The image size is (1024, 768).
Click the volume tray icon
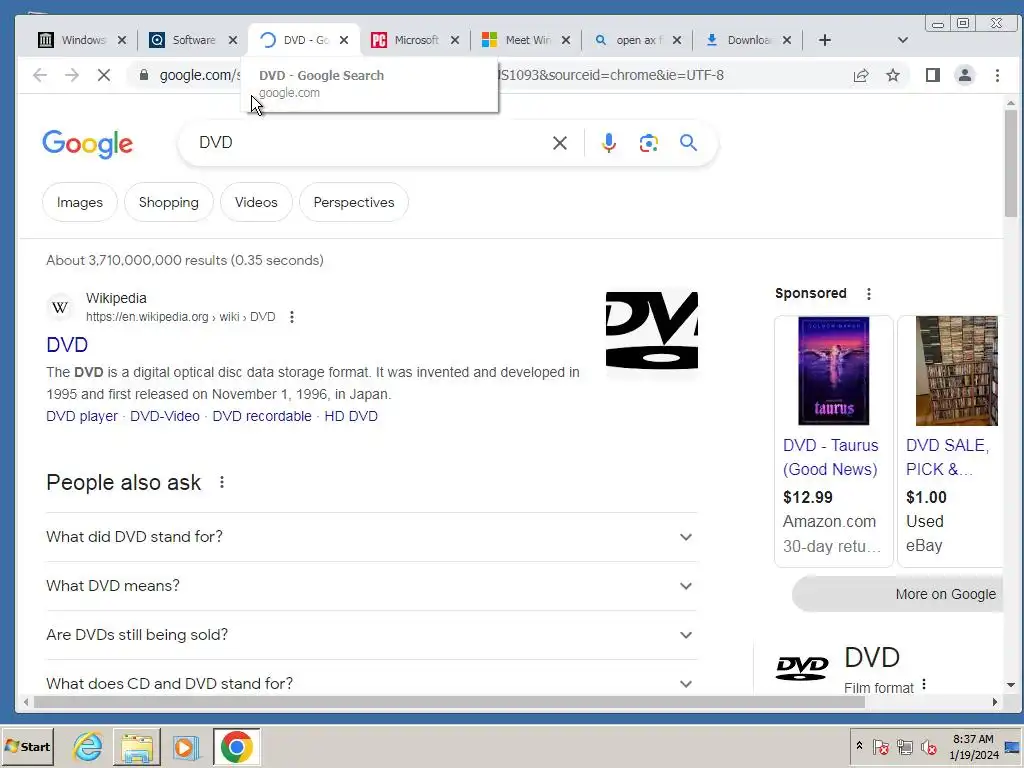[x=928, y=746]
